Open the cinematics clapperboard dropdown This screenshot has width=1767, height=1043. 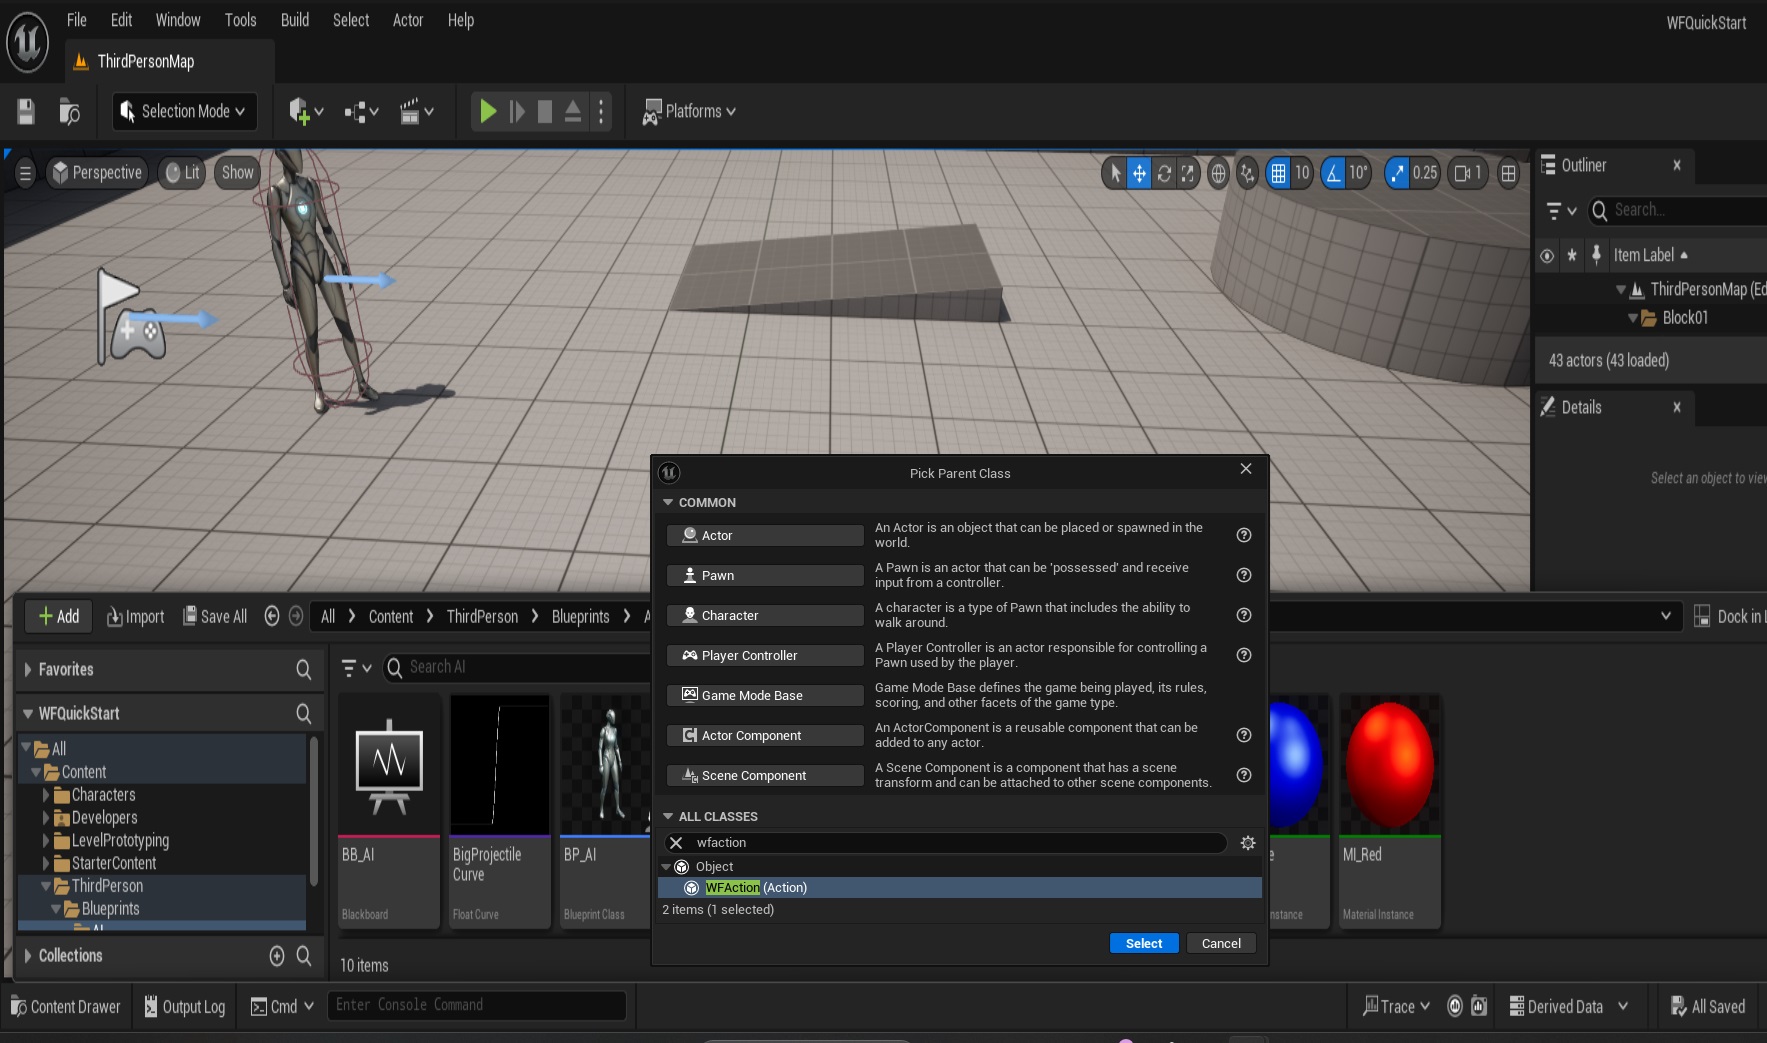416,111
